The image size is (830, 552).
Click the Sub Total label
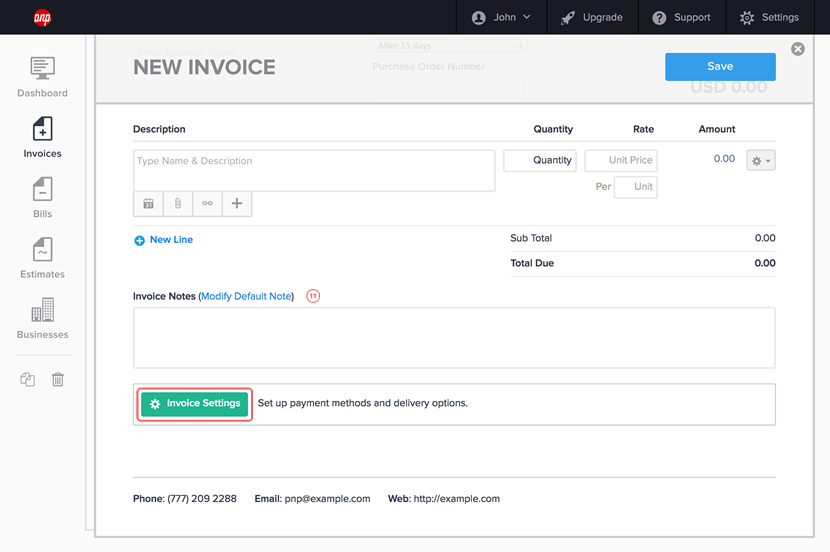point(531,238)
